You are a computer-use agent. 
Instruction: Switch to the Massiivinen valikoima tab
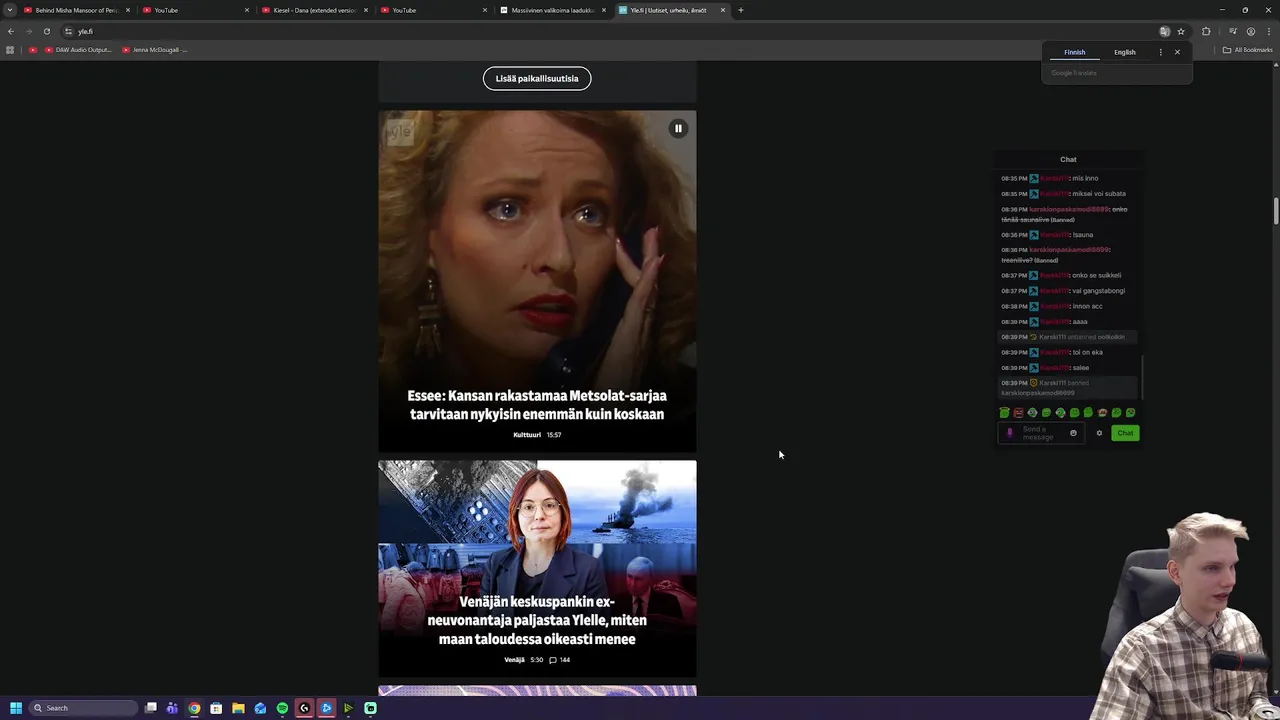click(x=553, y=10)
